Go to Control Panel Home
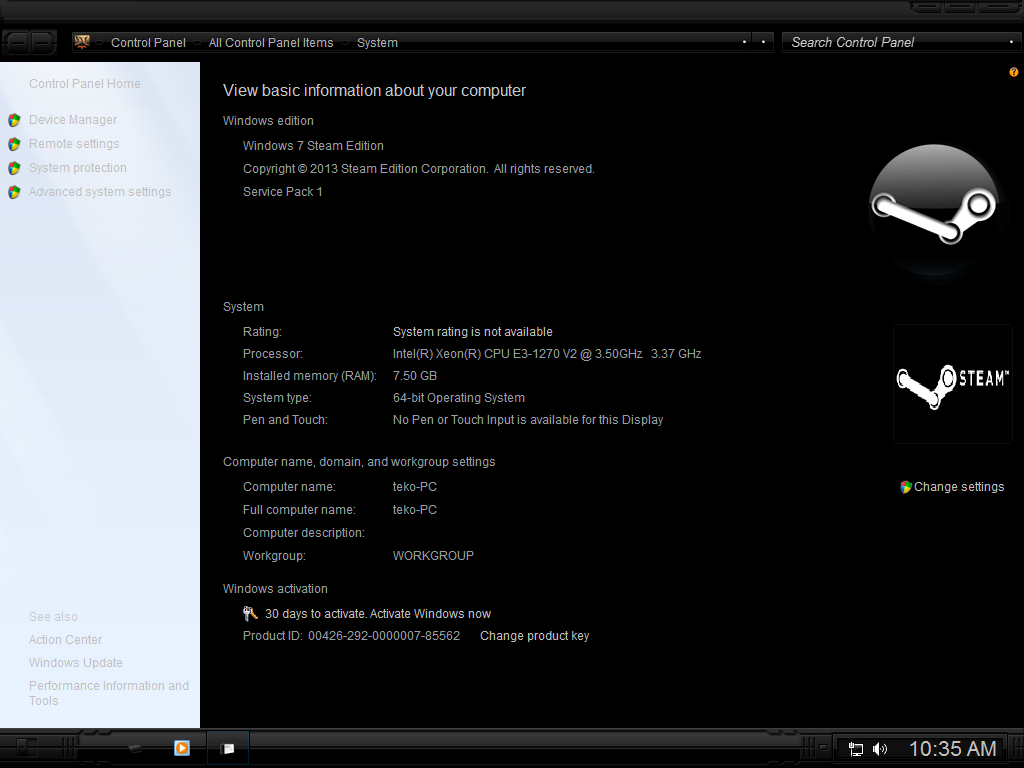Image resolution: width=1024 pixels, height=768 pixels. point(84,84)
